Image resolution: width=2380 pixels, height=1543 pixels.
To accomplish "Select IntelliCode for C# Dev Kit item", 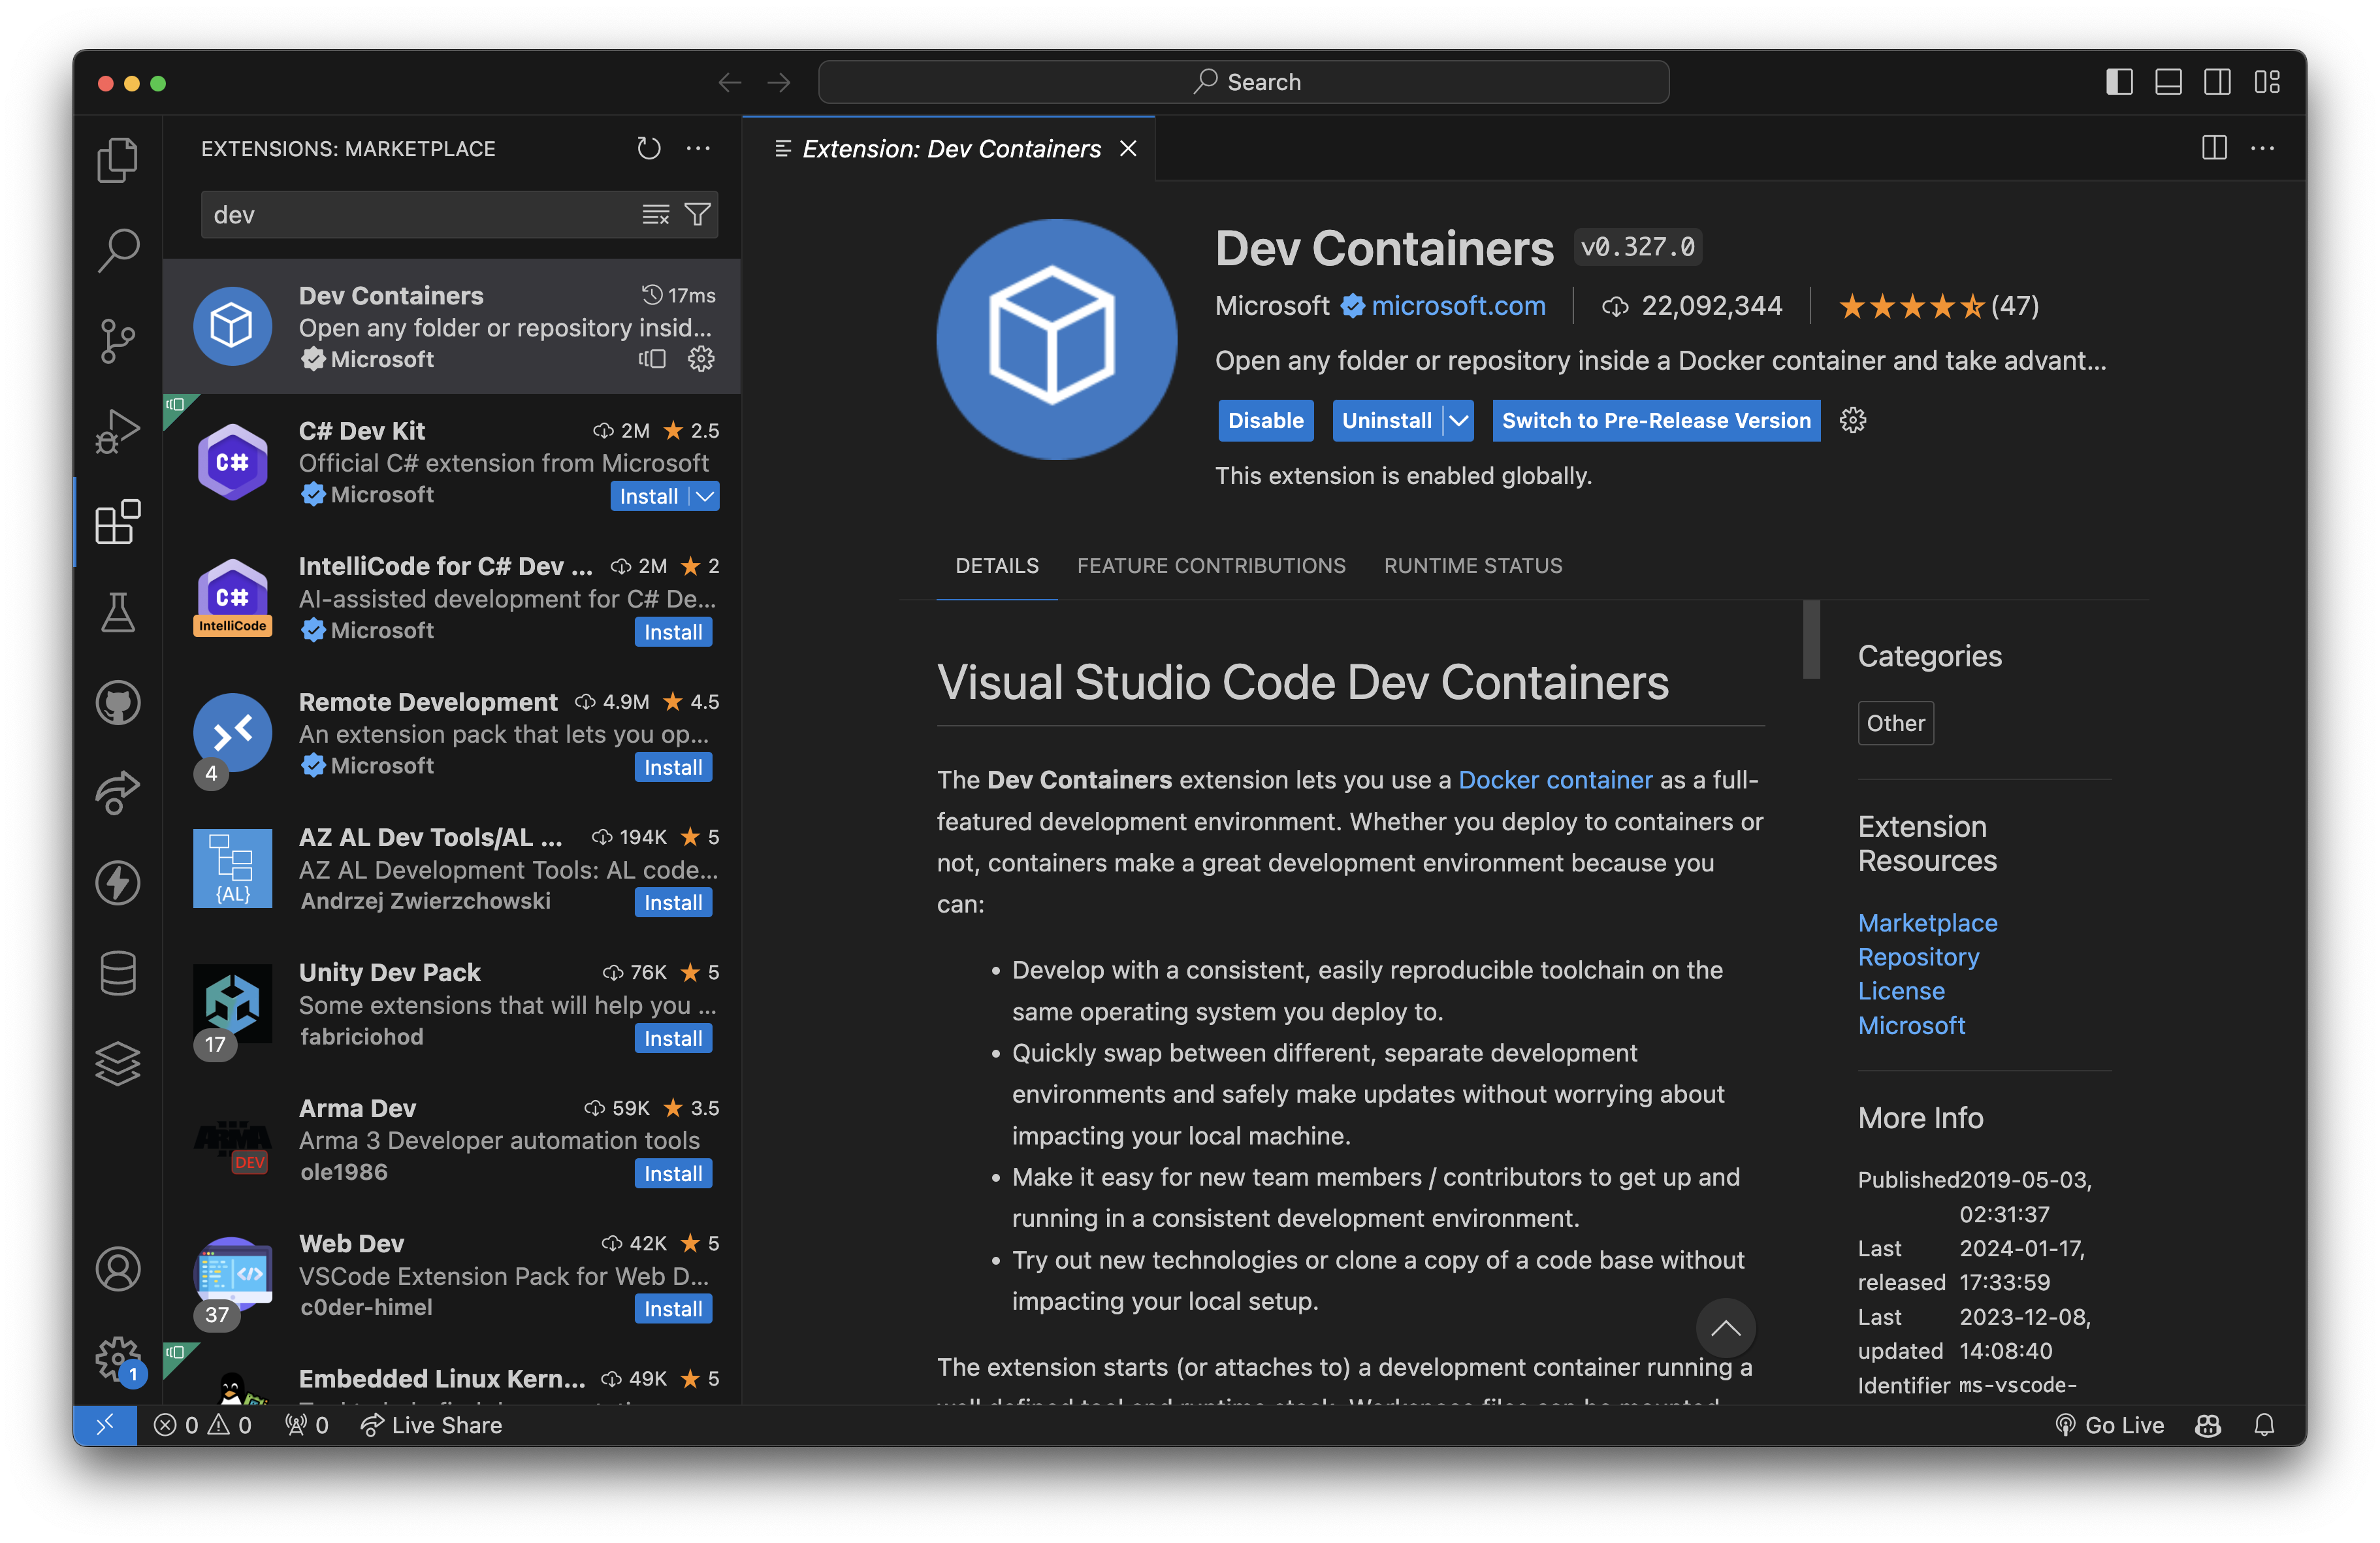I will (x=452, y=598).
